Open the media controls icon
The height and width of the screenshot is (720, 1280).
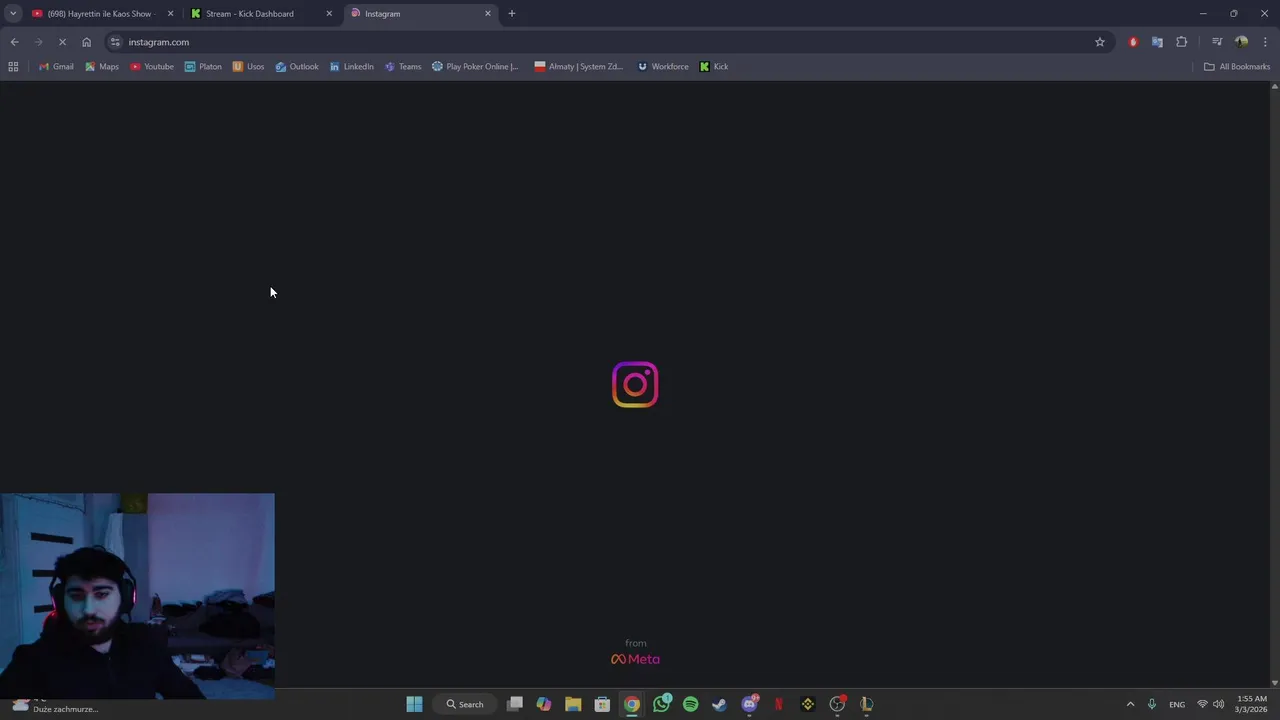pyautogui.click(x=1217, y=42)
